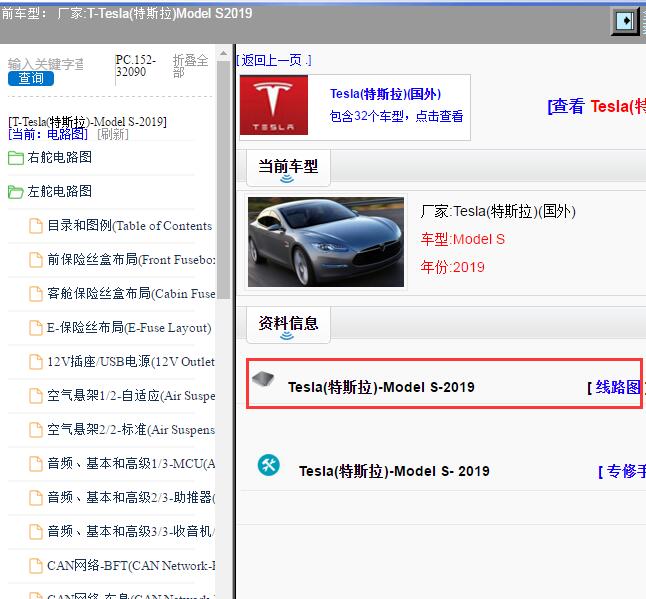Select 12V插座/USB电源(12V Outlet tree item
Image resolution: width=646 pixels, height=599 pixels.
[x=131, y=362]
